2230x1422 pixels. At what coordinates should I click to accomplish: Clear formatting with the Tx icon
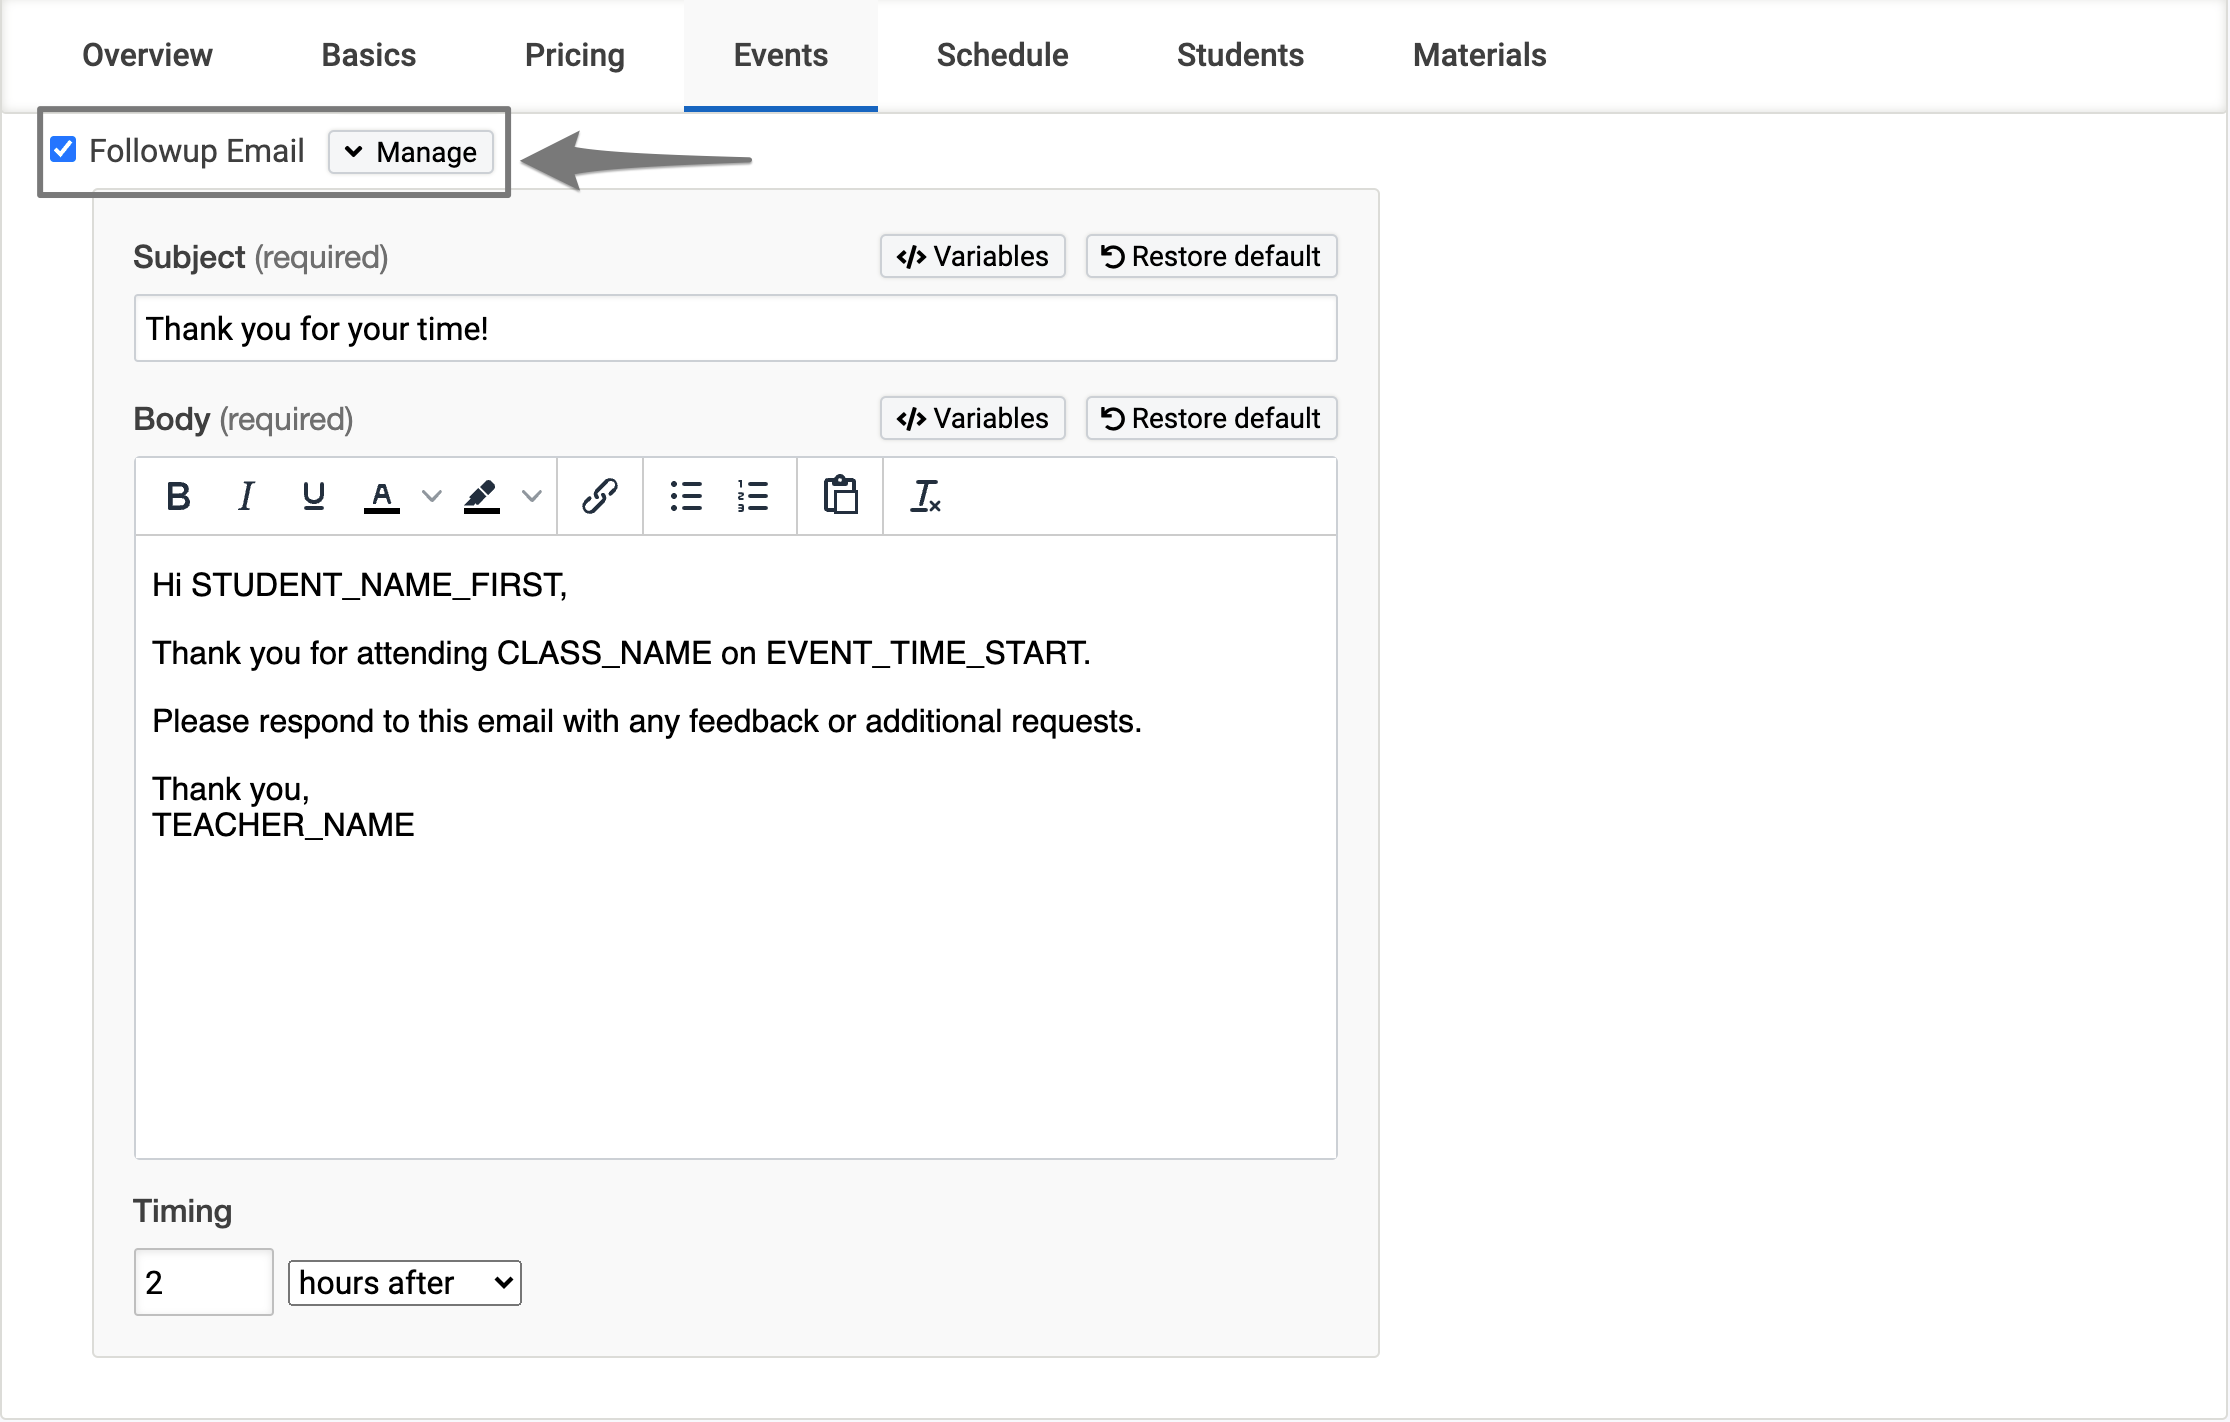pos(926,496)
